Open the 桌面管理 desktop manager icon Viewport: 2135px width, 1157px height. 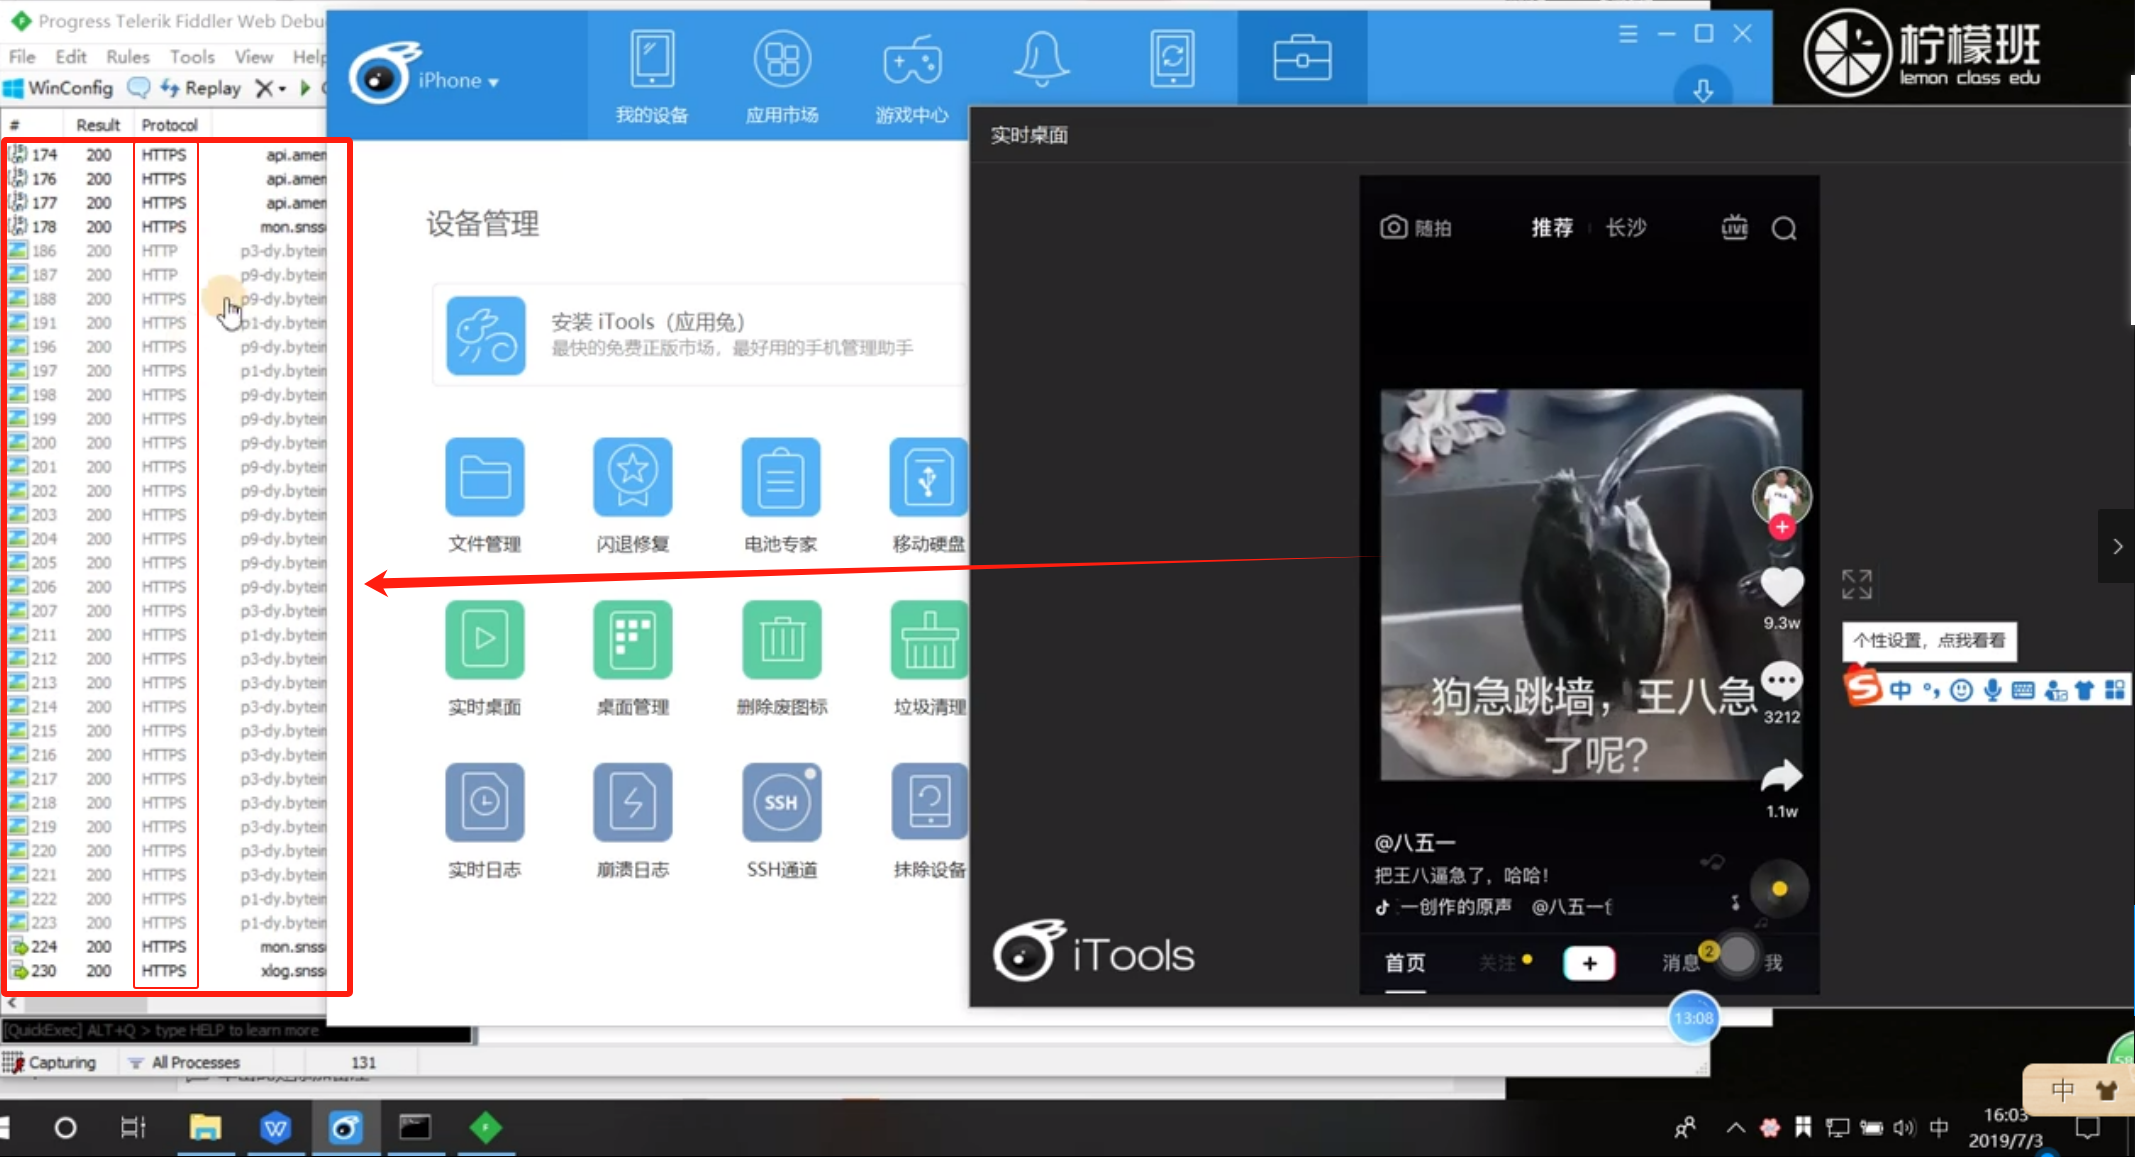coord(632,640)
